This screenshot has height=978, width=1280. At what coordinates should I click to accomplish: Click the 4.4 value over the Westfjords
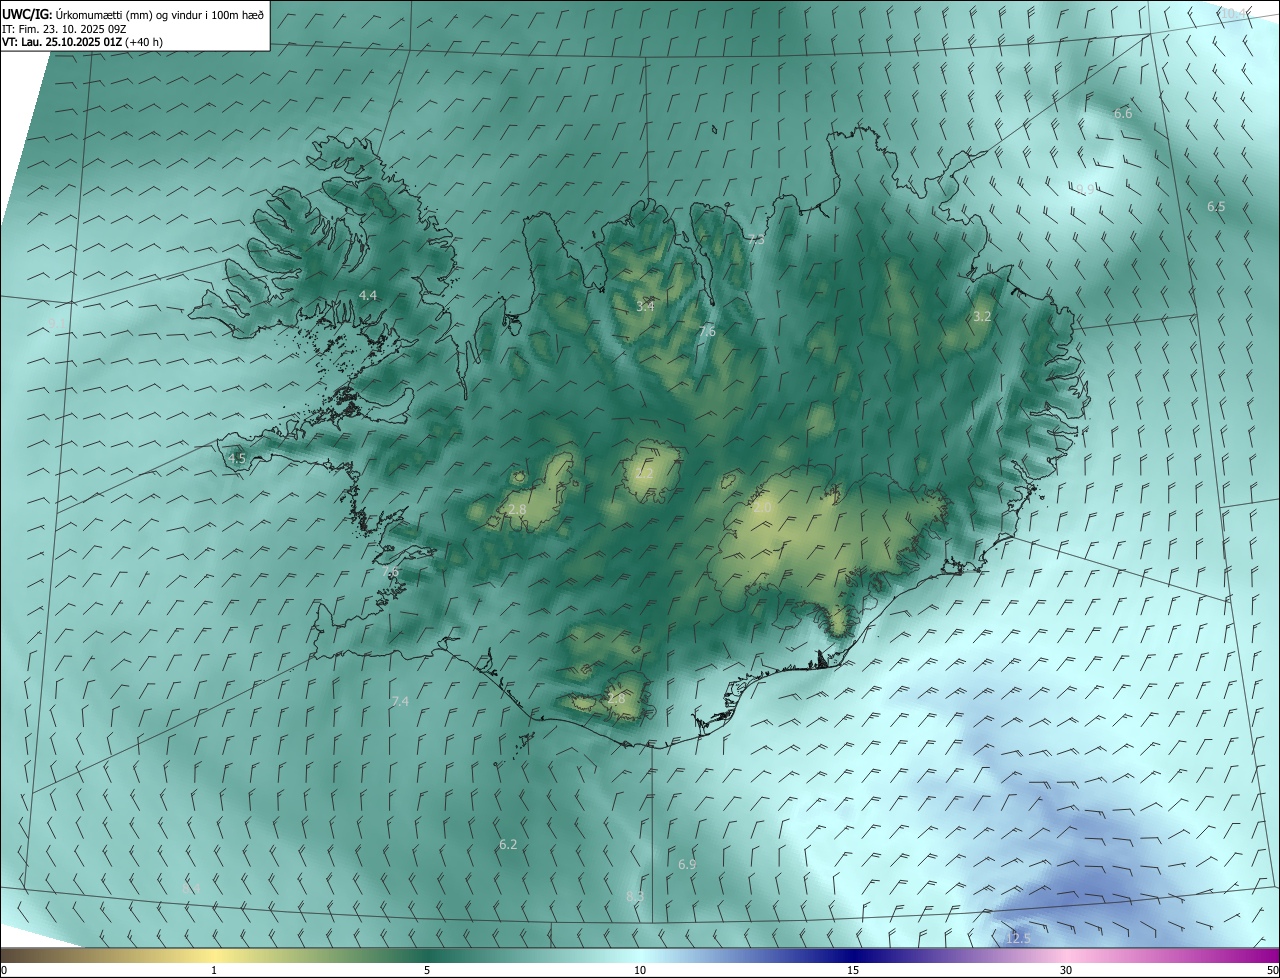(368, 296)
